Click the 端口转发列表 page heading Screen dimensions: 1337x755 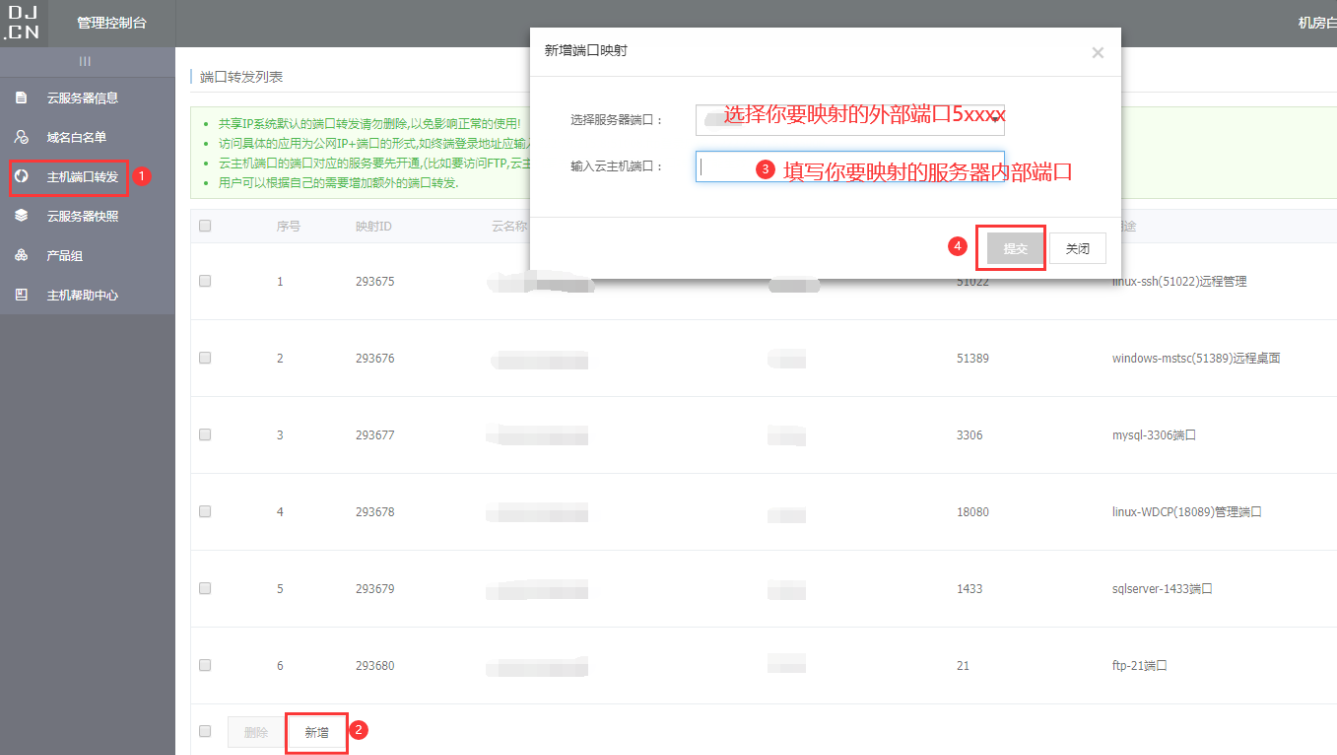coord(241,77)
